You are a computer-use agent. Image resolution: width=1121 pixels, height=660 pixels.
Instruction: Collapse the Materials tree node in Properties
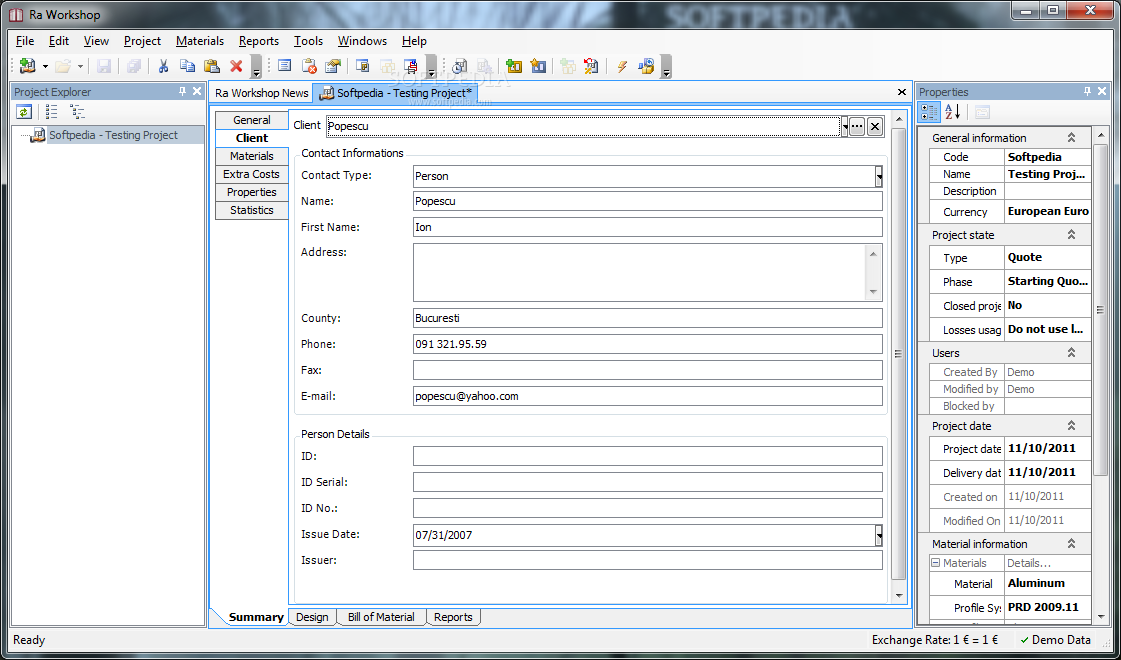pyautogui.click(x=935, y=563)
